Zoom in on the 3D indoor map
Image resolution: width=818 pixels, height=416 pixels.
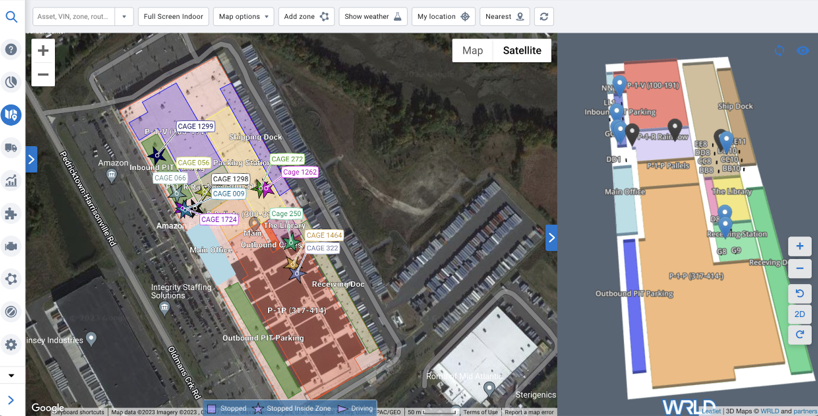[800, 246]
